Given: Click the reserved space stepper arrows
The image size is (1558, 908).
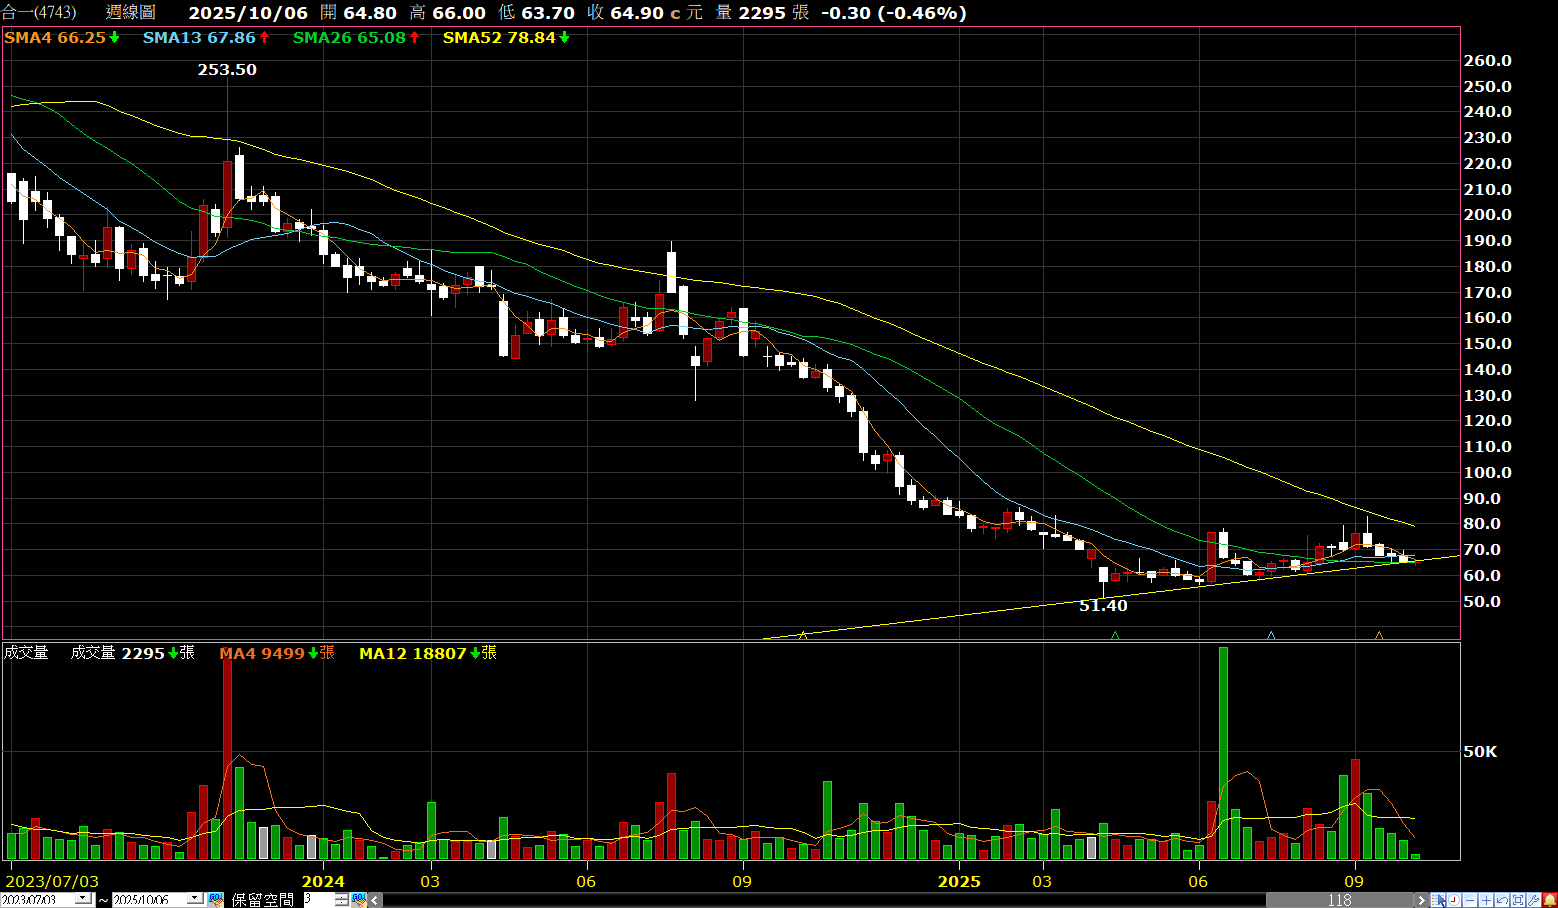Looking at the screenshot, I should tap(342, 900).
